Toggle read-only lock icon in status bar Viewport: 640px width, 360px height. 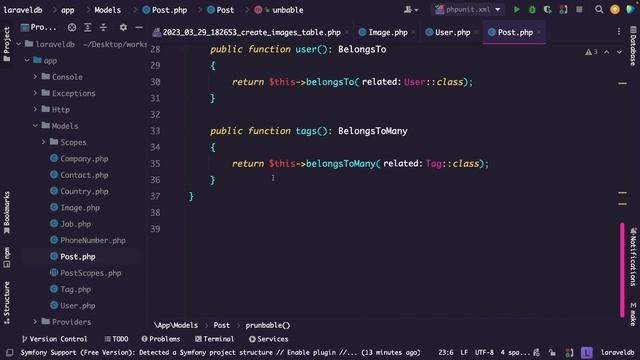coord(552,352)
